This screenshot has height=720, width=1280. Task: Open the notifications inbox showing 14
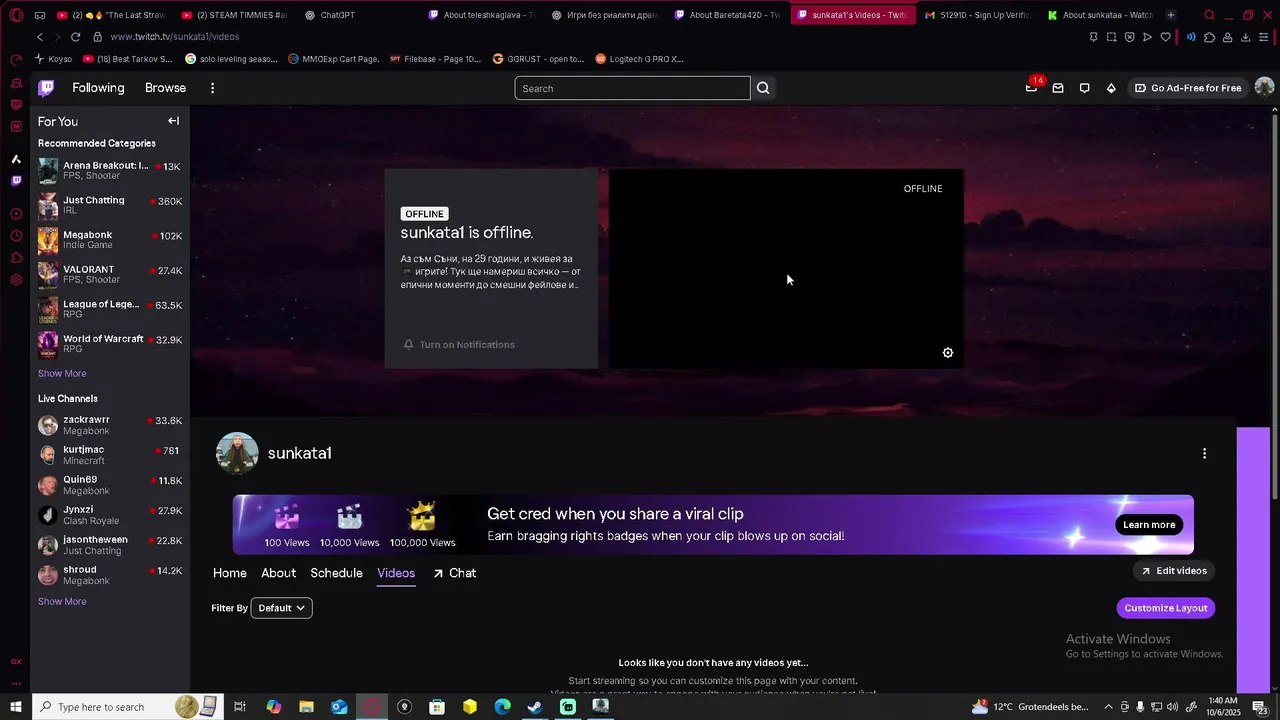[1031, 88]
